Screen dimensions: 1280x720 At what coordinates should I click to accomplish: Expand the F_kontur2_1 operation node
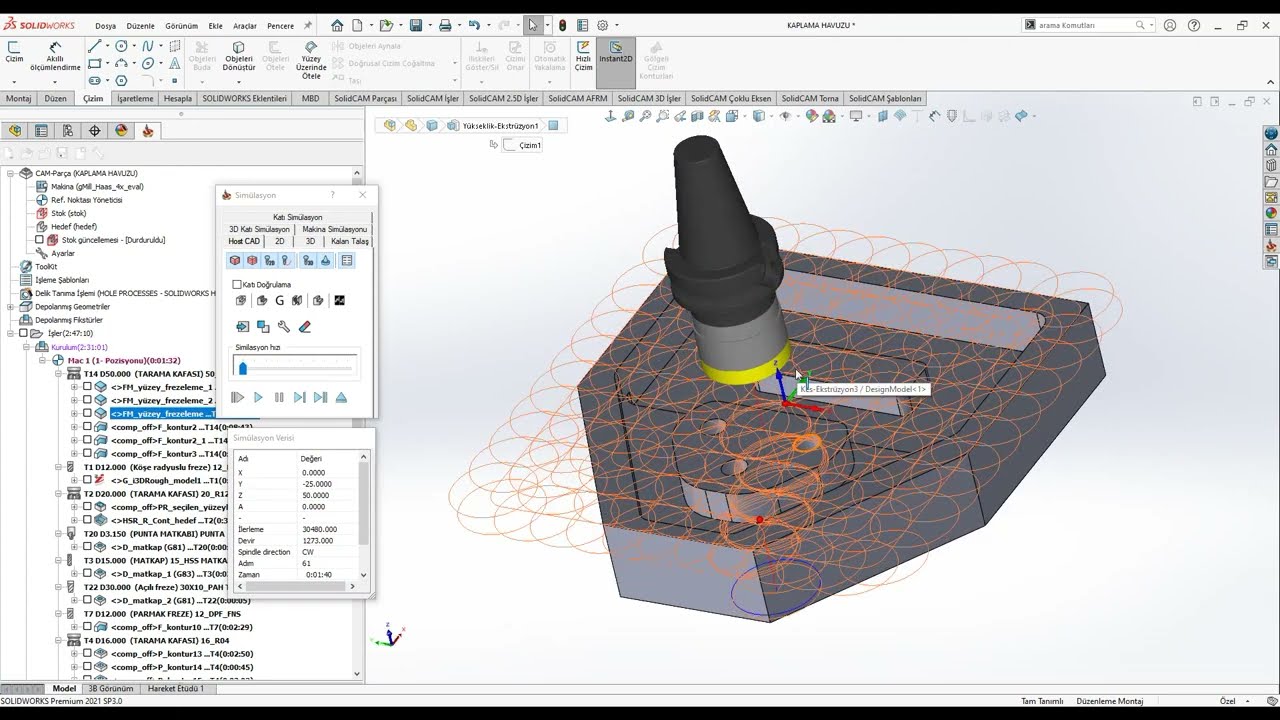(x=75, y=440)
